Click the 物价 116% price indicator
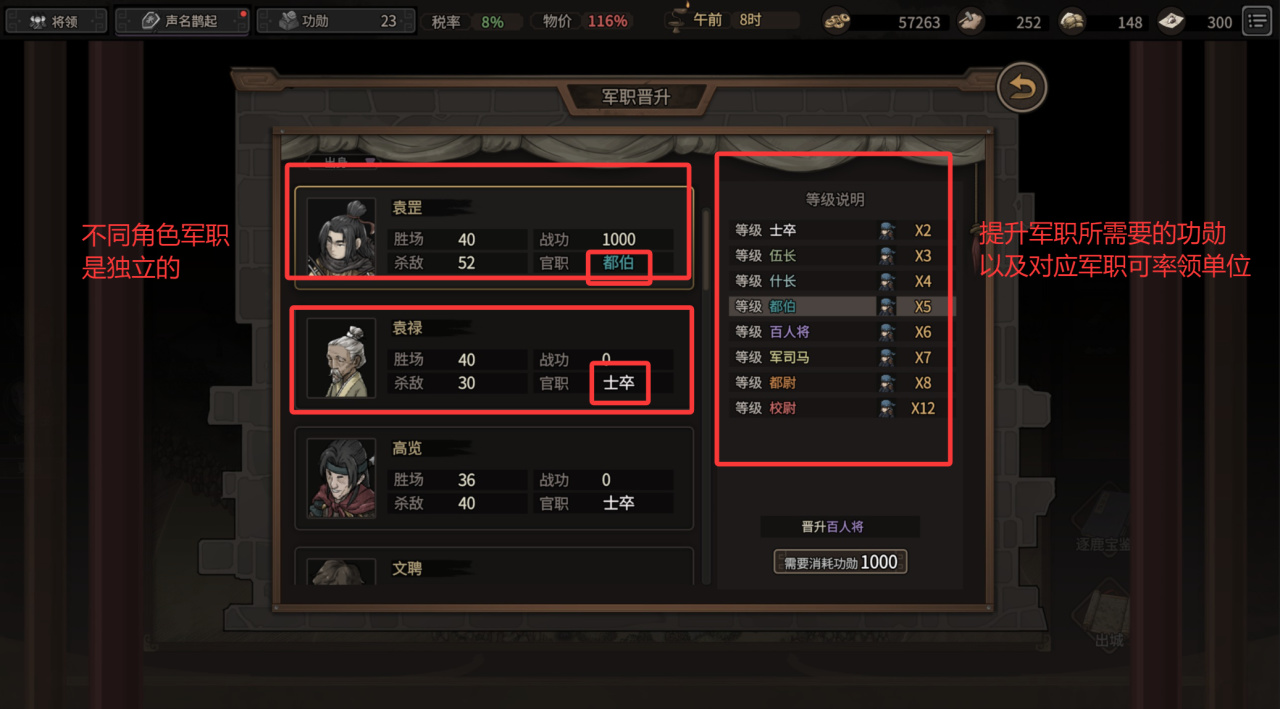Image resolution: width=1280 pixels, height=709 pixels. point(587,21)
